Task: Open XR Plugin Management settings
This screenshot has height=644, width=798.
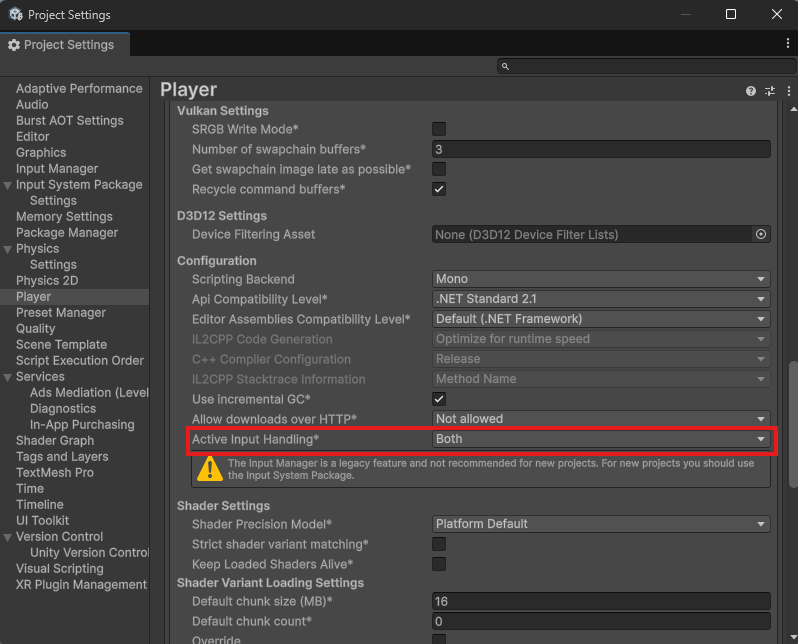Action: [81, 584]
